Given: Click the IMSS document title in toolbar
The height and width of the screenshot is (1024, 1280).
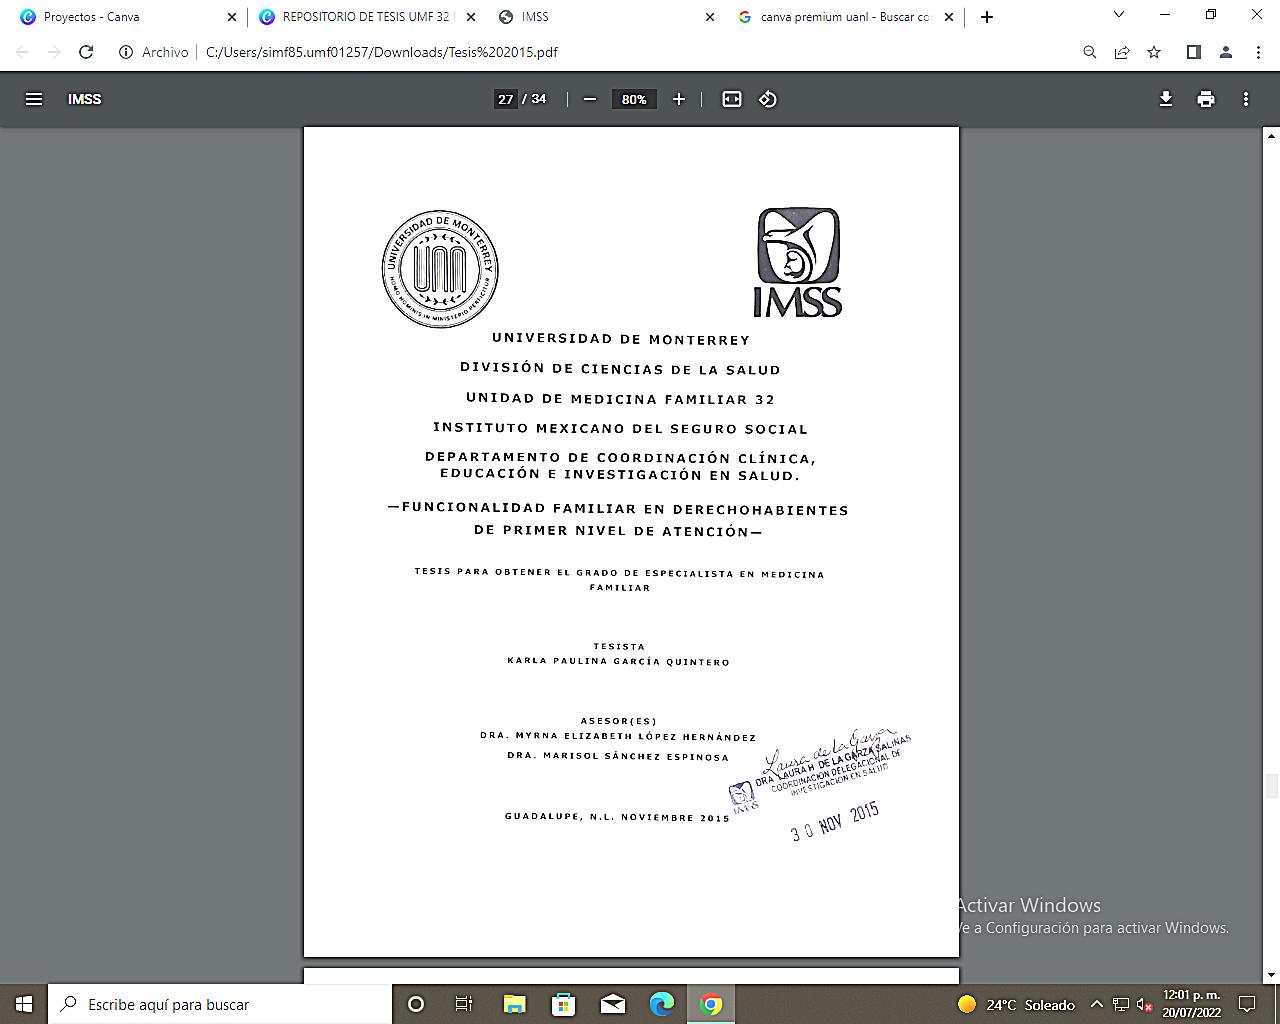Looking at the screenshot, I should (x=85, y=99).
